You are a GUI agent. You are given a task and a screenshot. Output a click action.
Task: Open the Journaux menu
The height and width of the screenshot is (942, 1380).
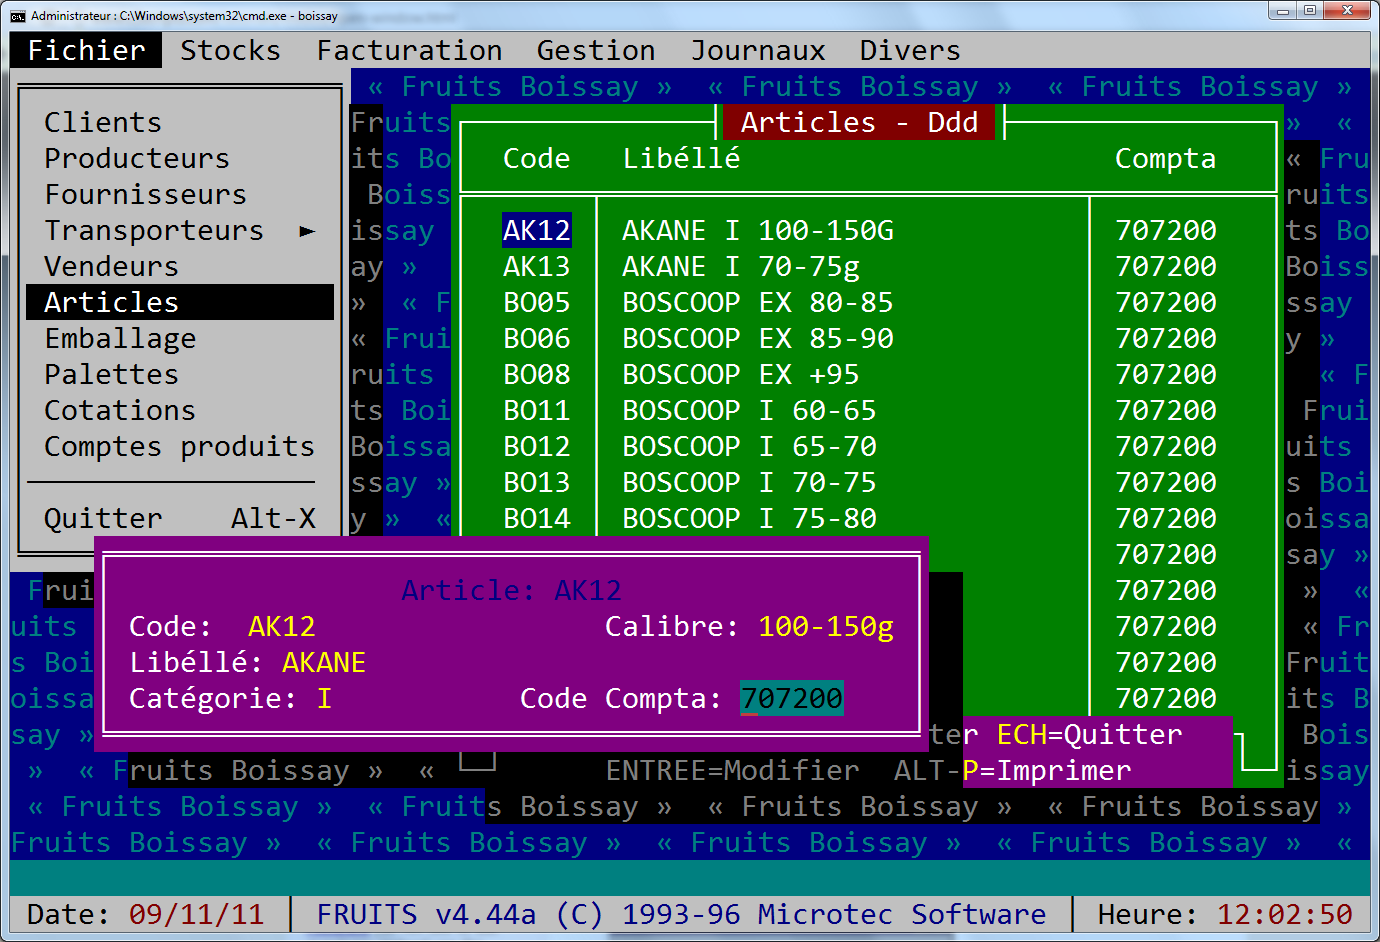click(758, 50)
